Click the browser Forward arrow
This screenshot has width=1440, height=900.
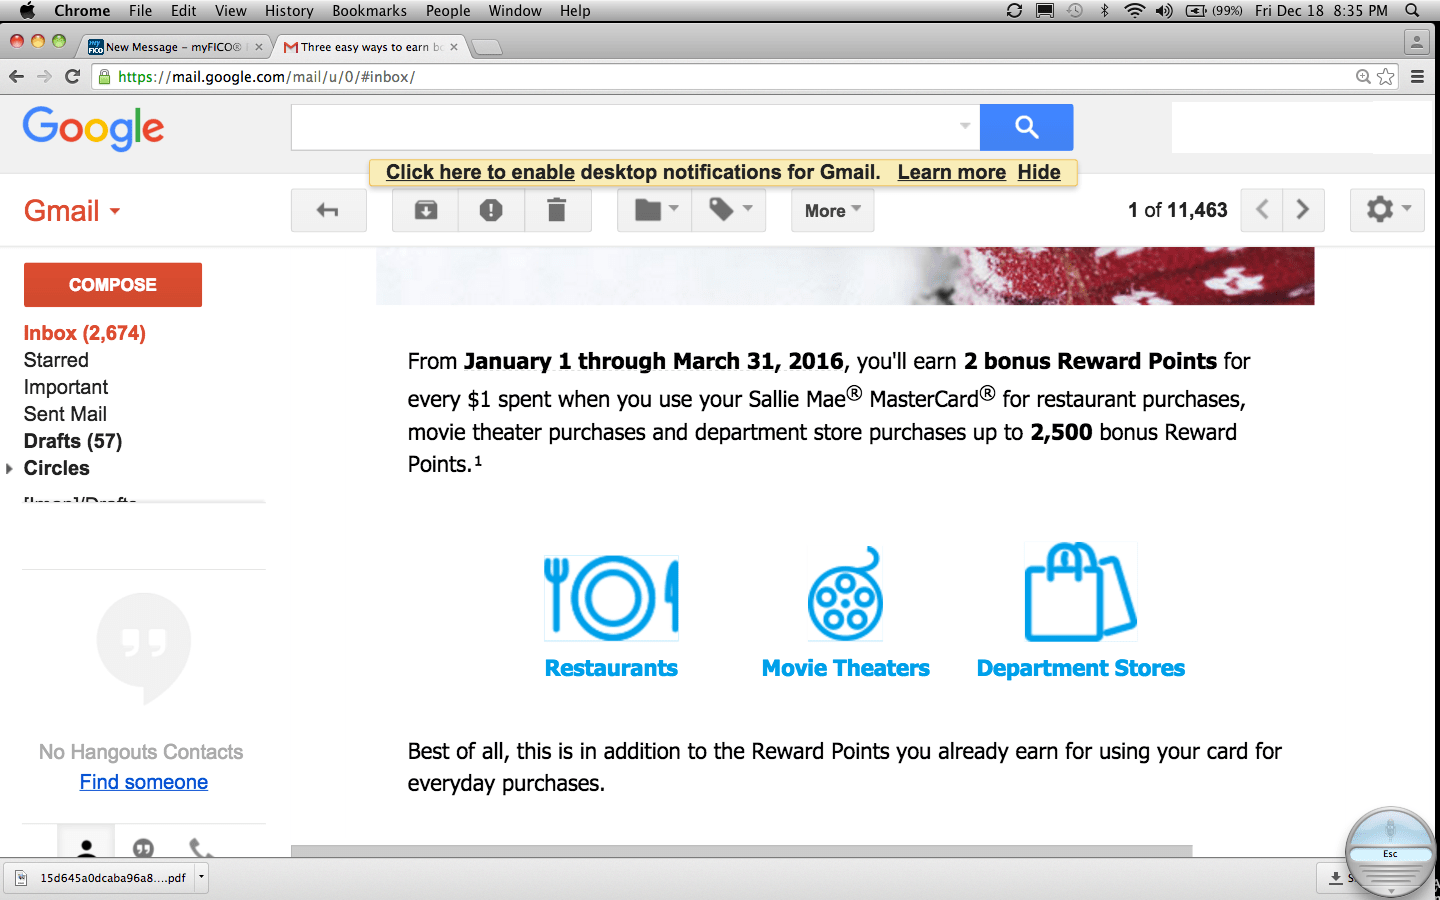click(44, 76)
